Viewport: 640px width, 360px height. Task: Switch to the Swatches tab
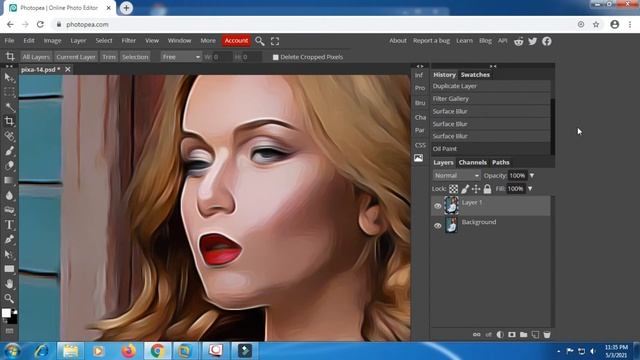coord(475,75)
